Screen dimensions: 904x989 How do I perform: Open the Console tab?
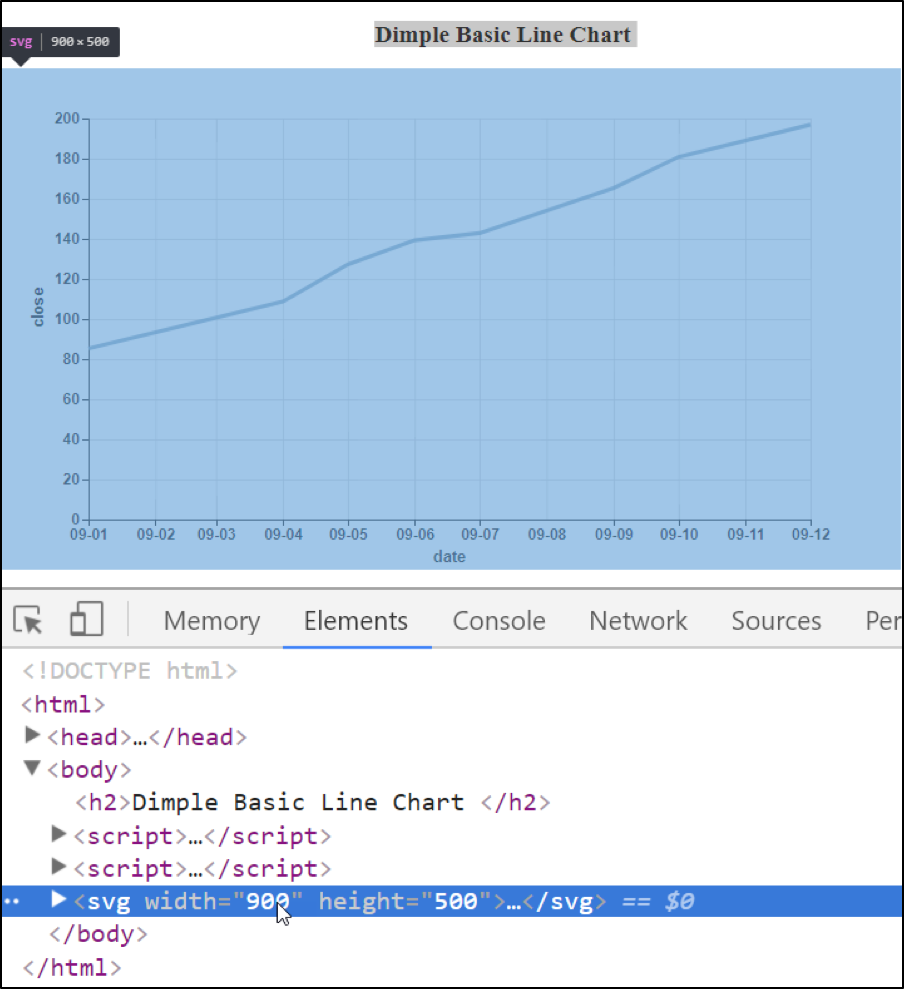point(499,621)
